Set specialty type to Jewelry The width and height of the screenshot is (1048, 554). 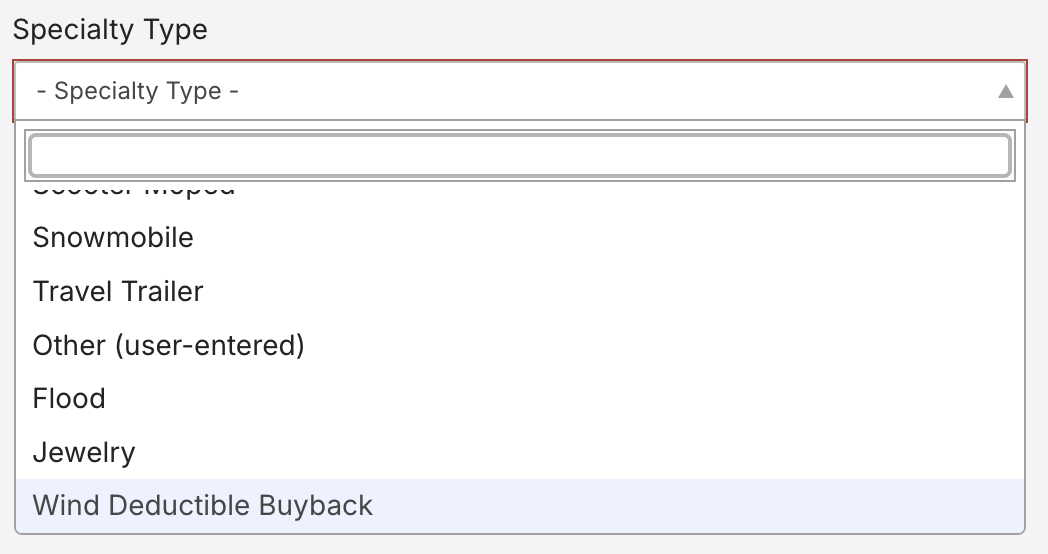[84, 453]
